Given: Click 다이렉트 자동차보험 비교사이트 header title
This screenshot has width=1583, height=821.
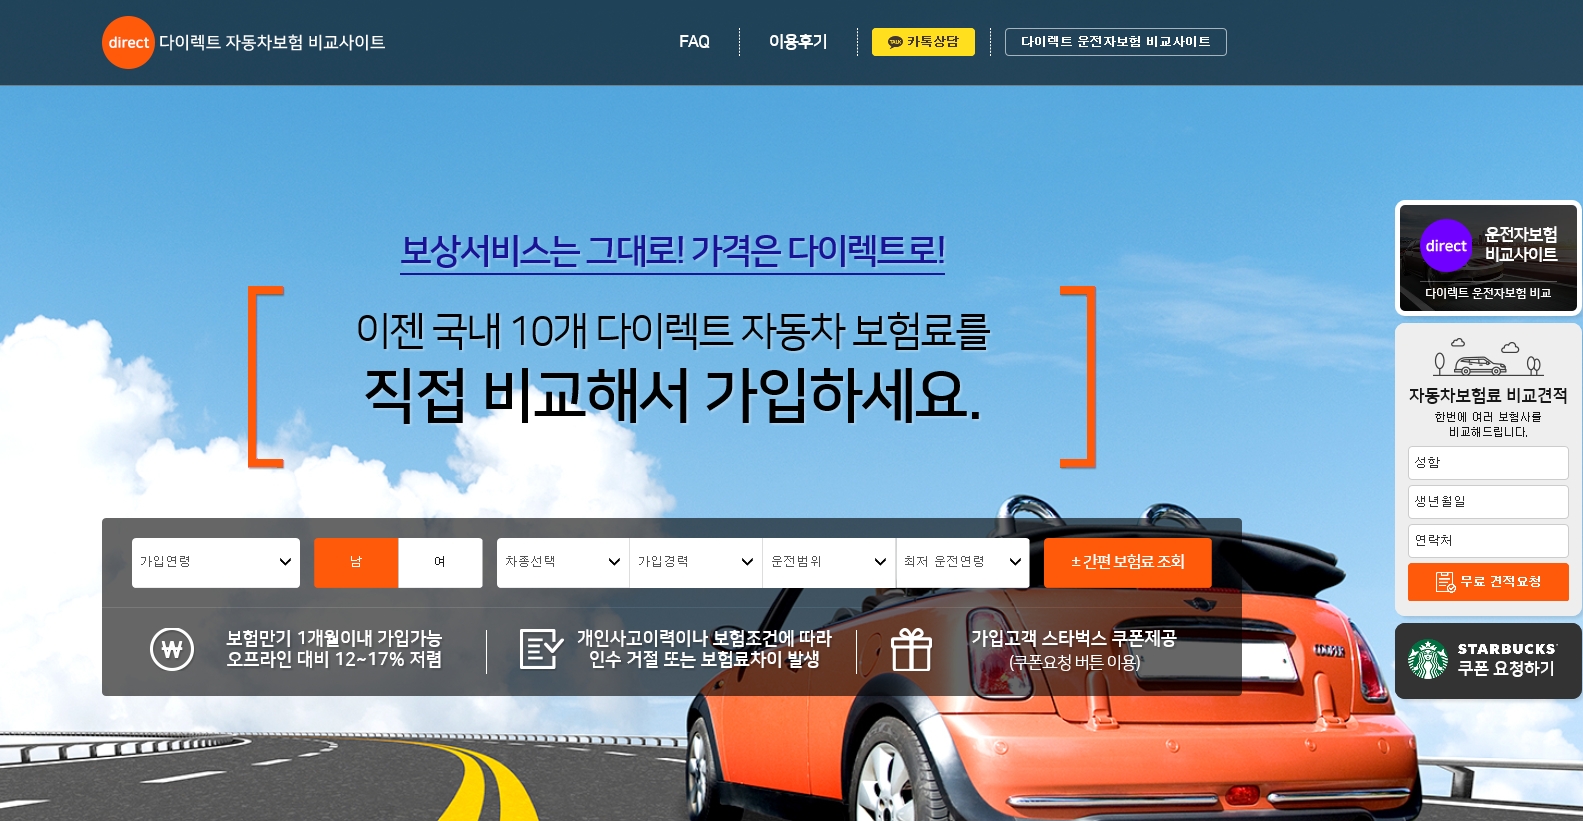Looking at the screenshot, I should [272, 42].
